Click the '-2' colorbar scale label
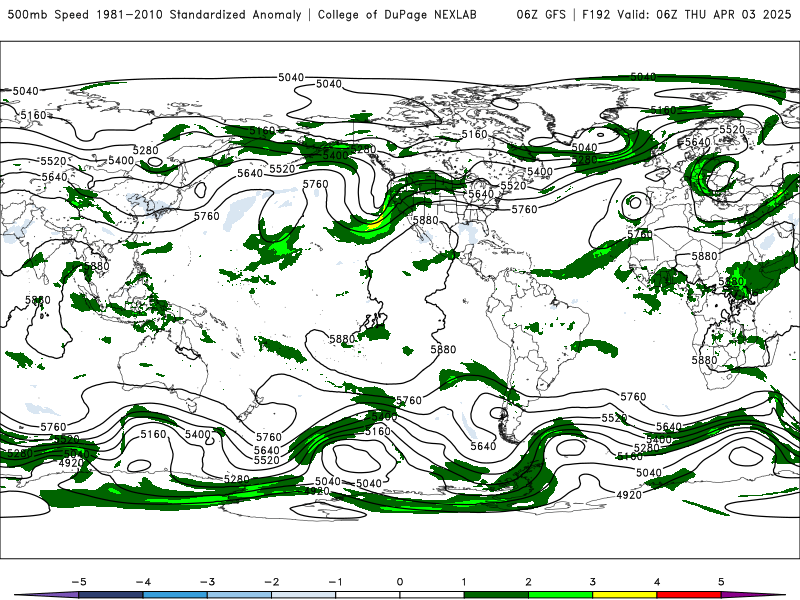The width and height of the screenshot is (800, 600). pos(271,582)
